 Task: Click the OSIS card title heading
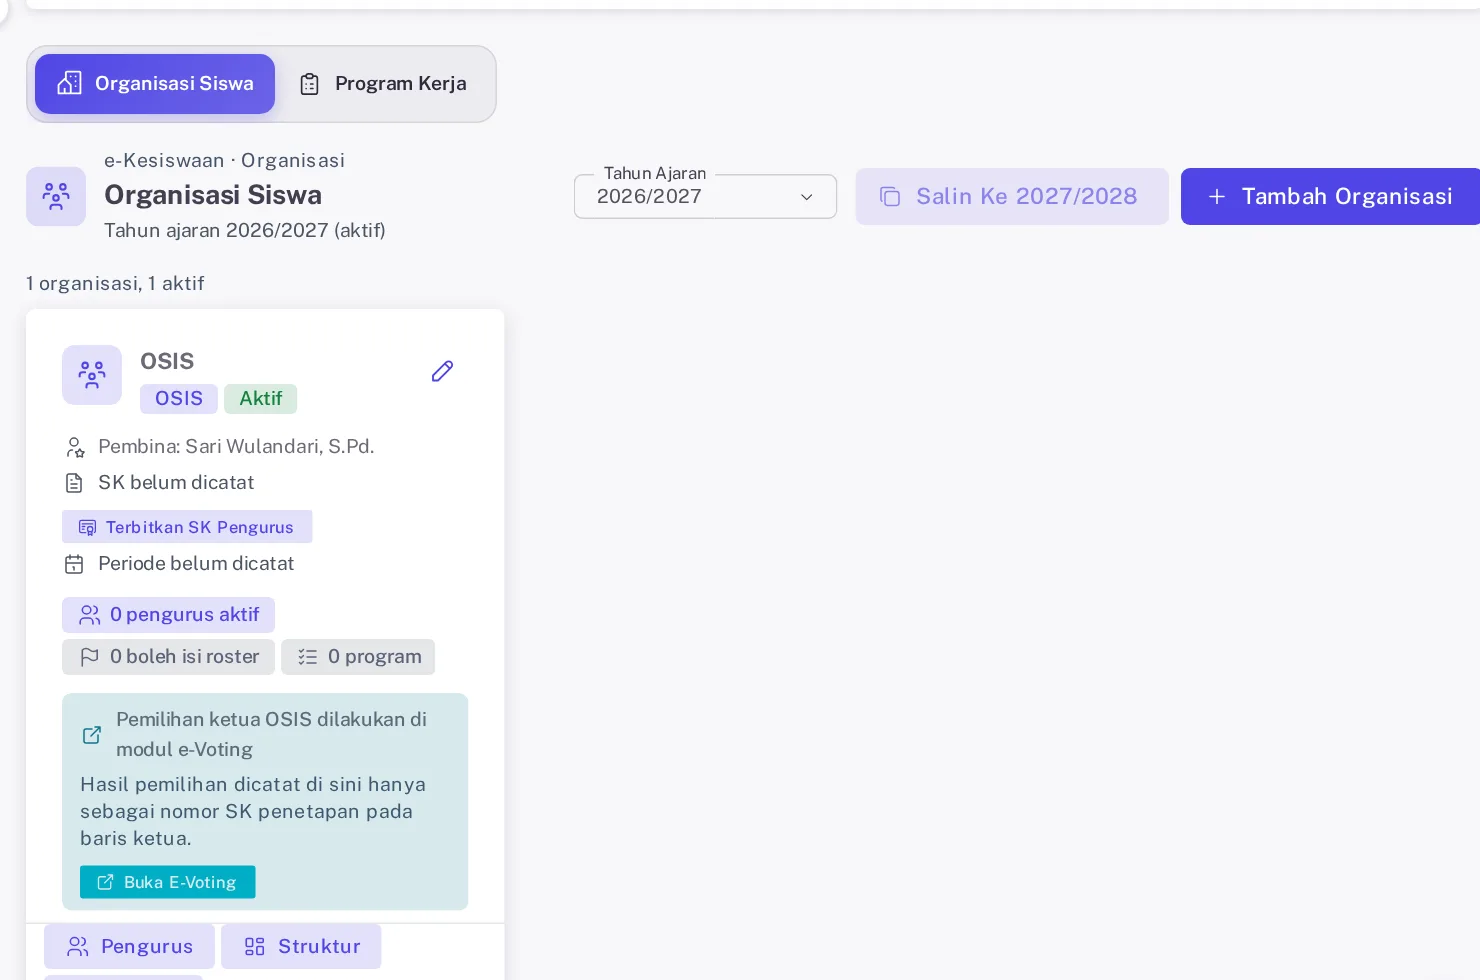pyautogui.click(x=167, y=361)
